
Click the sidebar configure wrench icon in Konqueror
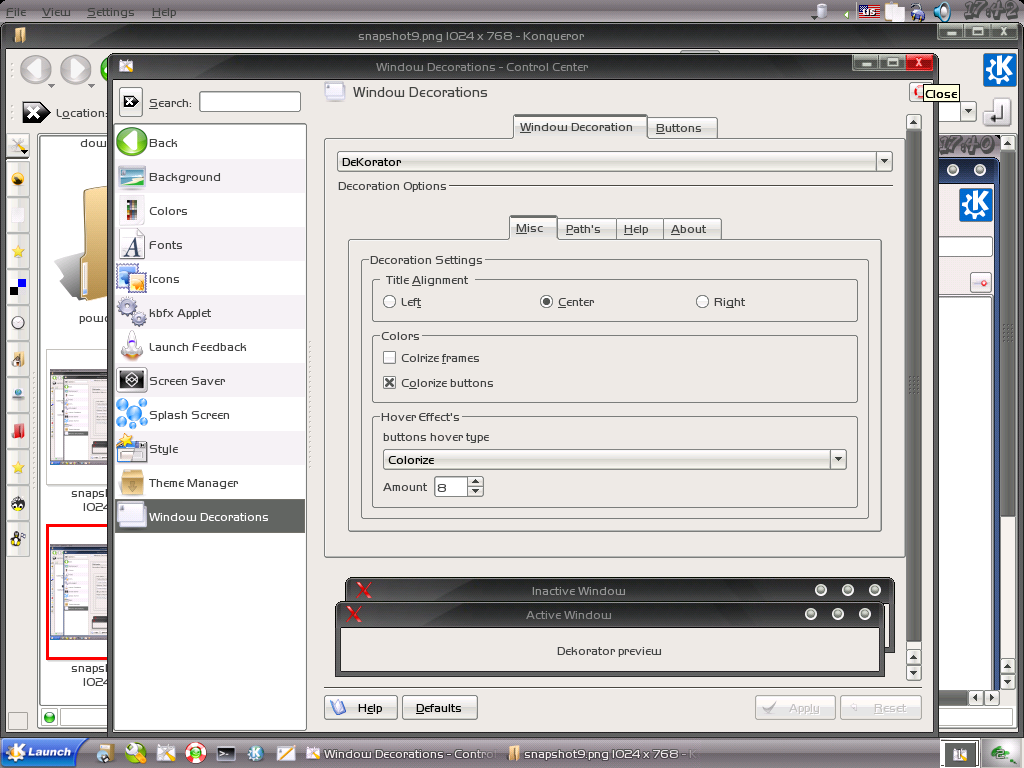18,147
